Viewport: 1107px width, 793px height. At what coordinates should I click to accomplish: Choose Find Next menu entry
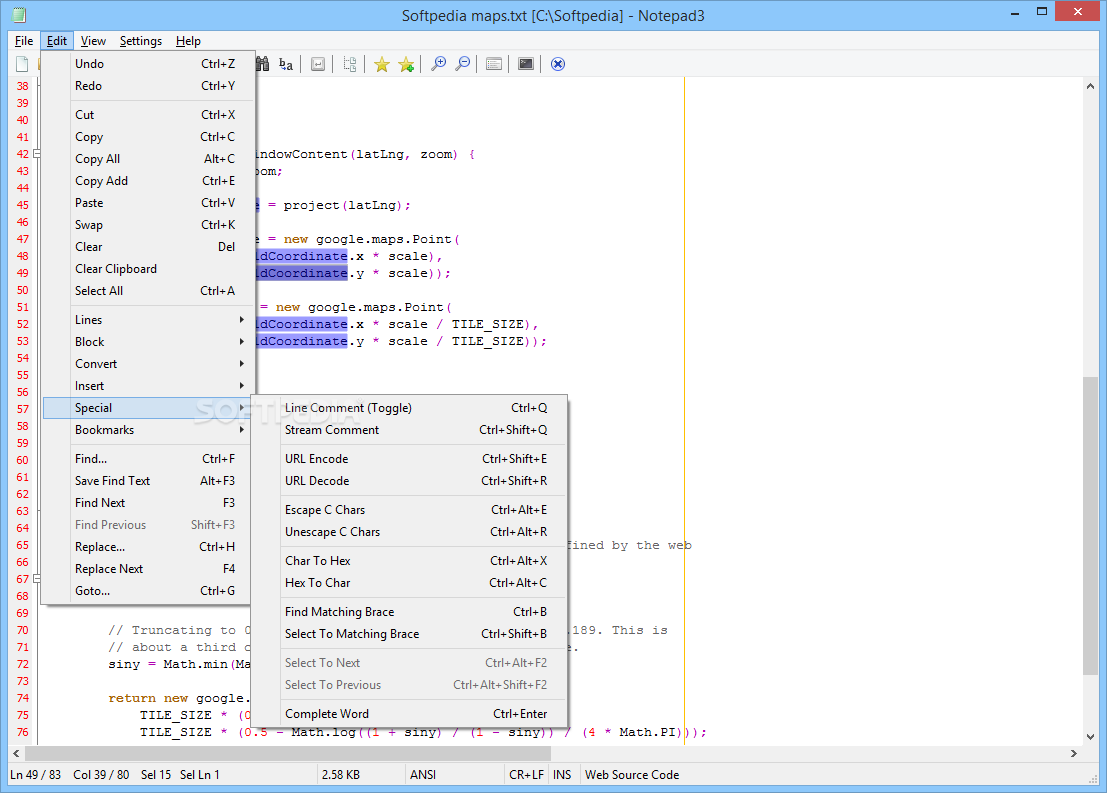coord(147,503)
